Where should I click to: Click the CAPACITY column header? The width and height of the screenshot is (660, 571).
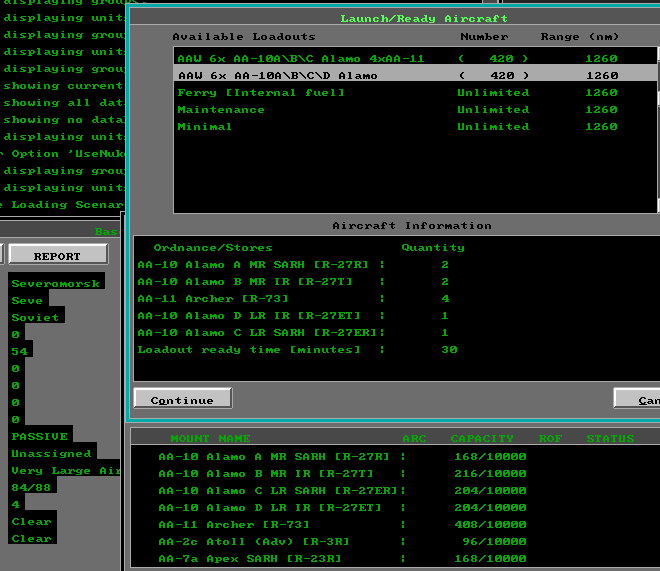click(x=482, y=438)
